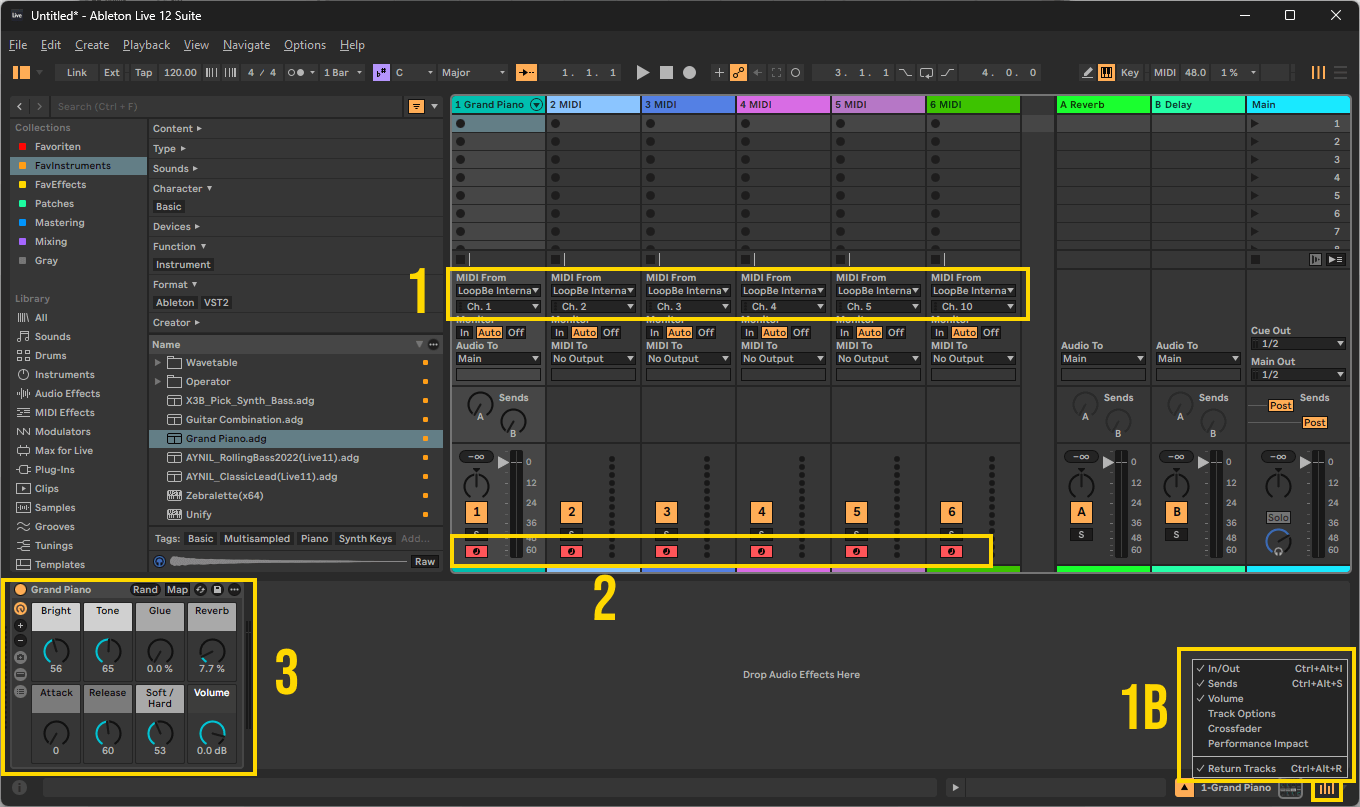Enable Auto monitoring on the Grand Piano track
The width and height of the screenshot is (1360, 807).
[489, 332]
